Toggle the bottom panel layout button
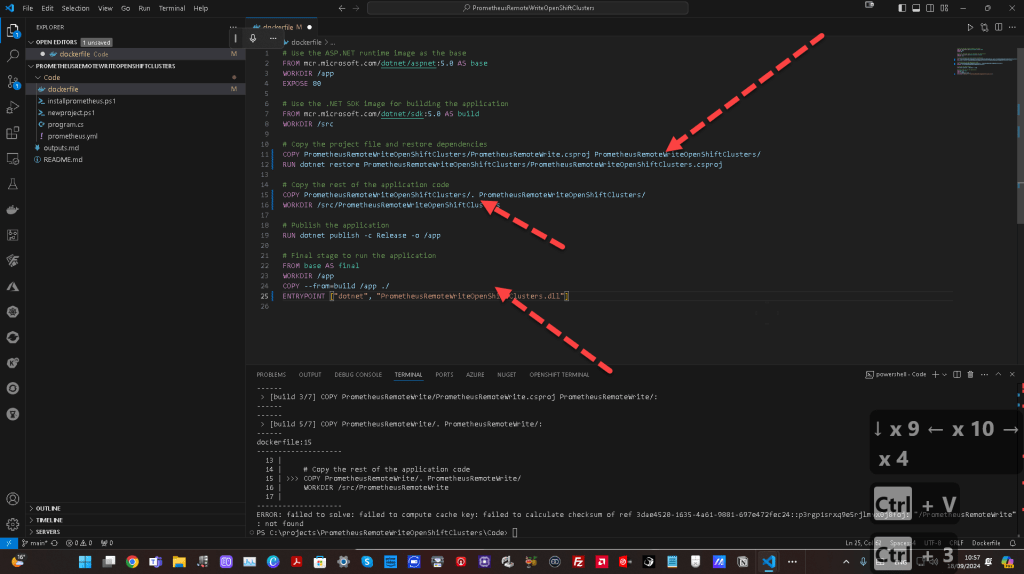 click(916, 8)
